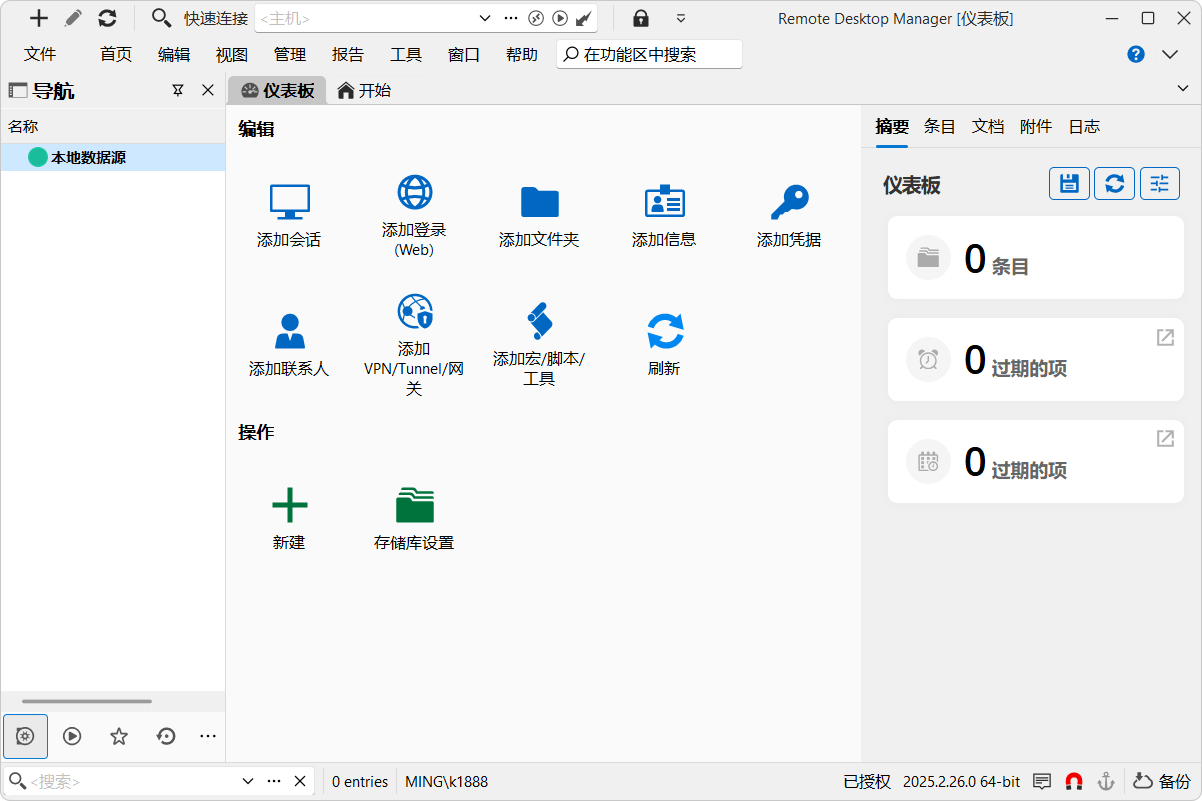Switch to the 条目 tab
Viewport: 1202px width, 801px height.
pyautogui.click(x=940, y=126)
